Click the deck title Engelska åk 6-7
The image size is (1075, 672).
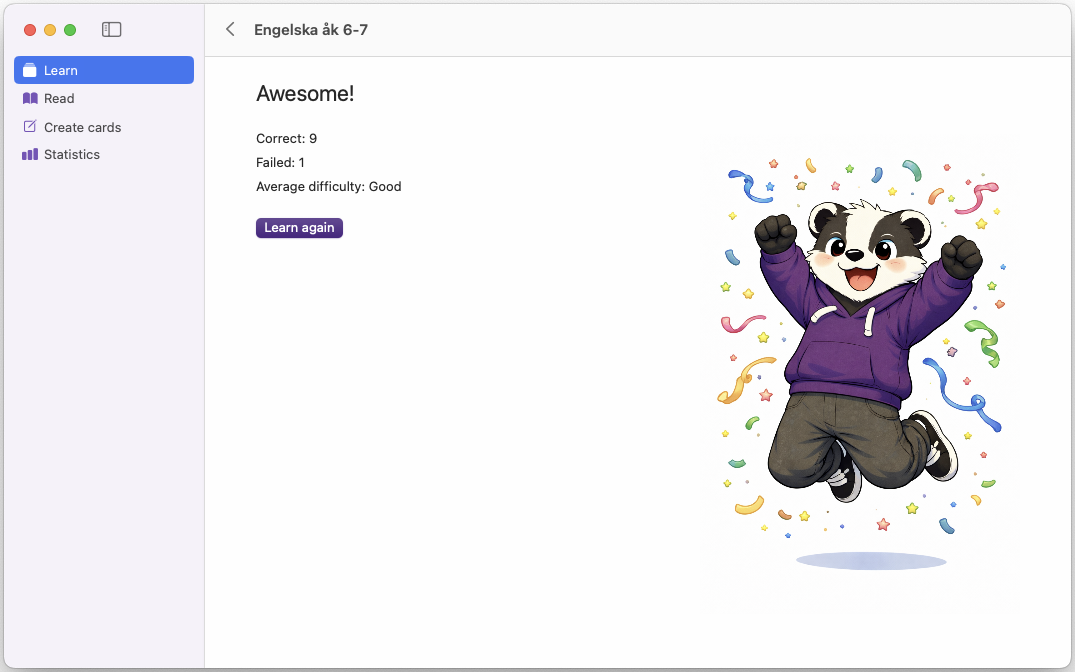click(311, 30)
